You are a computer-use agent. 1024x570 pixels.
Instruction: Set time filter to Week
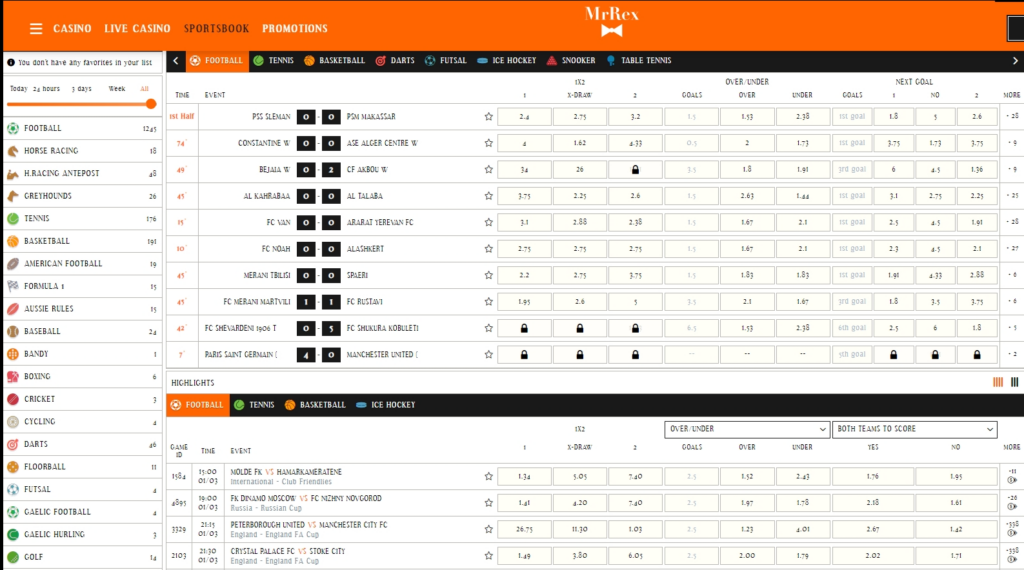117,89
